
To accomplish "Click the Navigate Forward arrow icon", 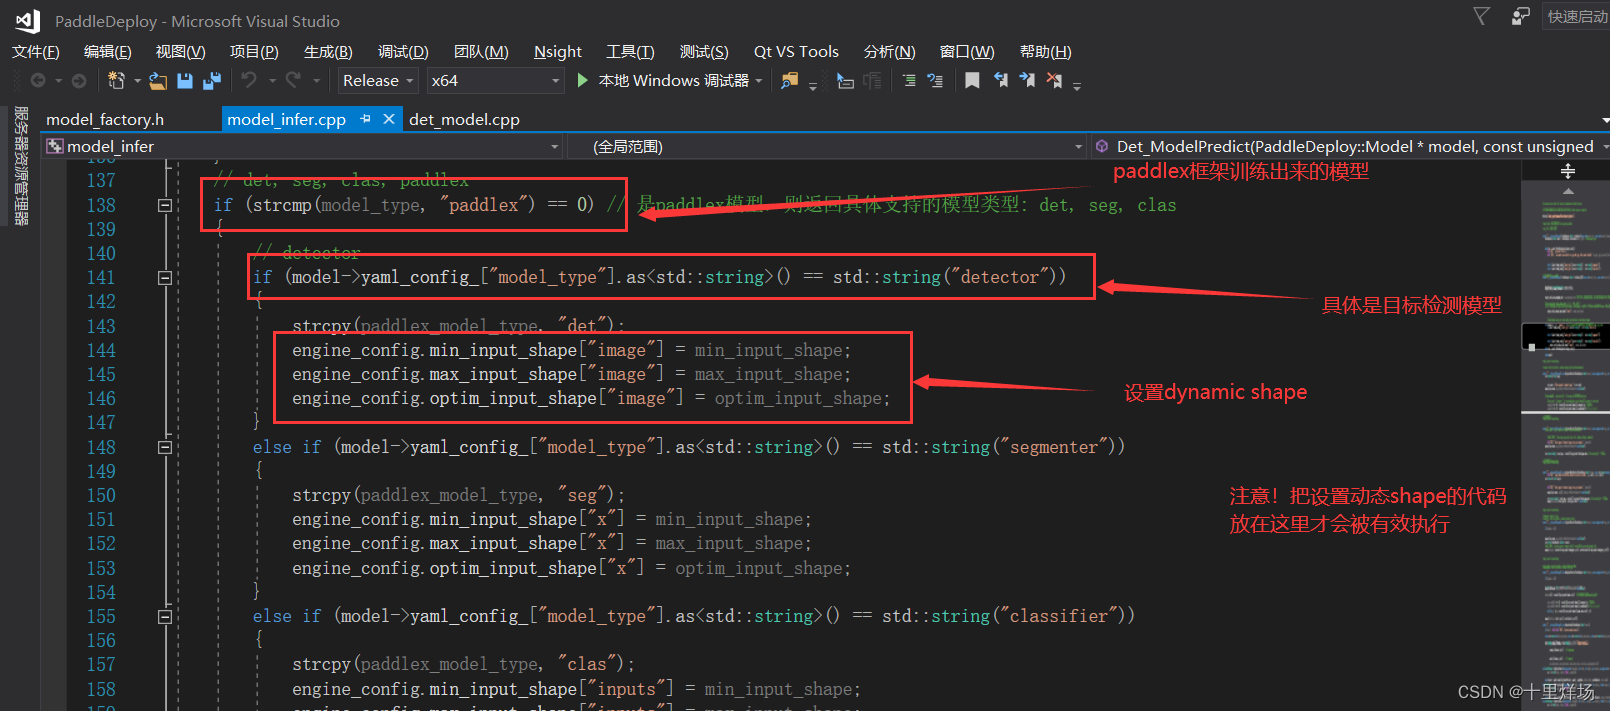I will tap(79, 81).
